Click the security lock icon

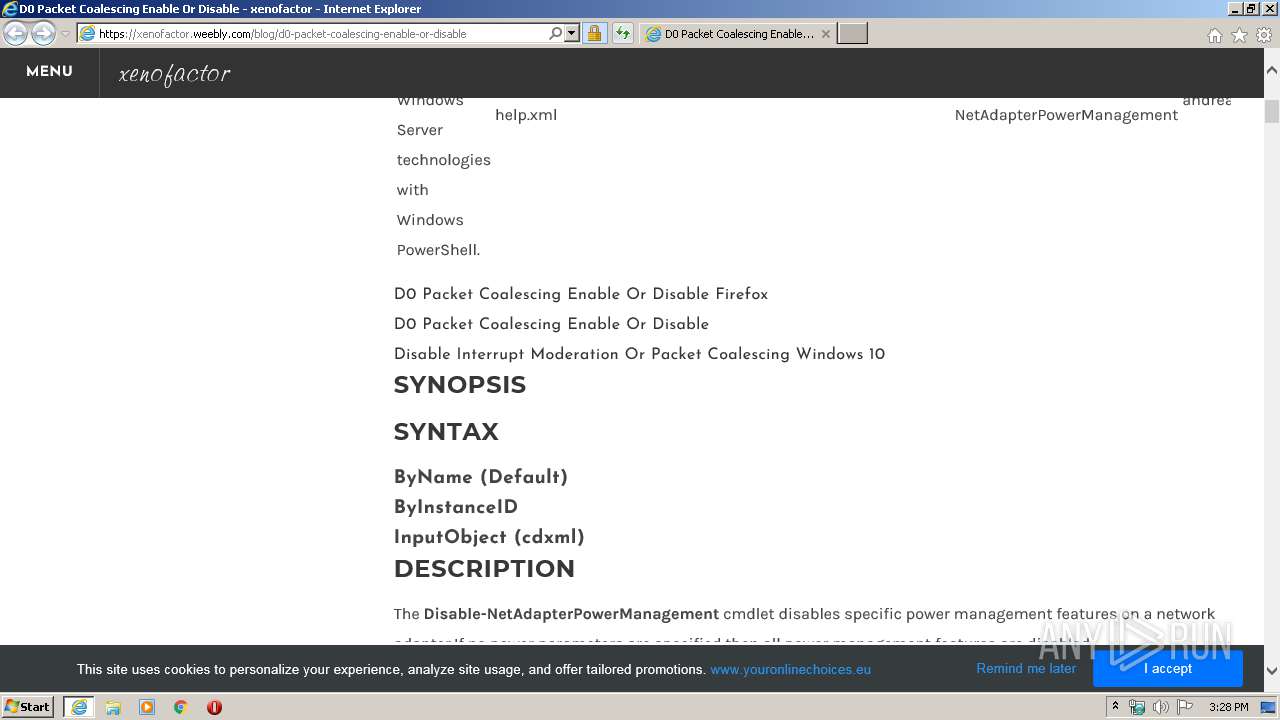[594, 33]
